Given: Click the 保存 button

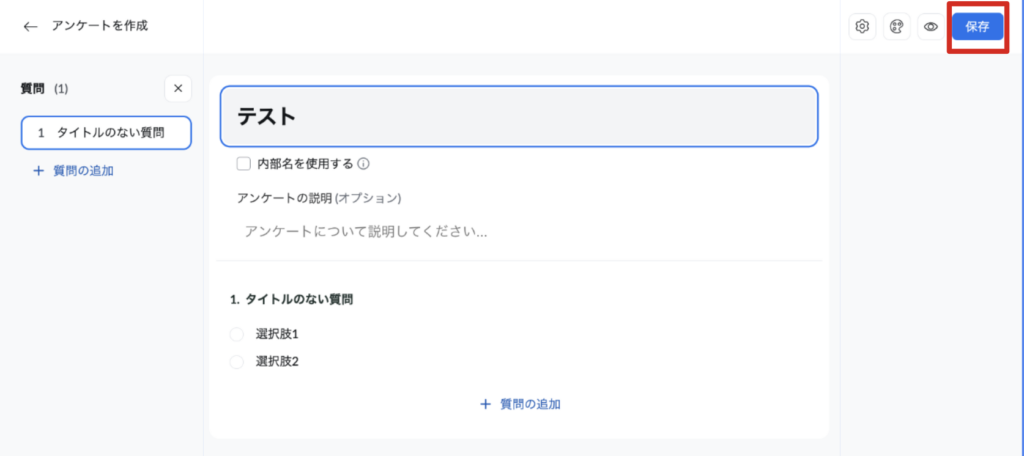Looking at the screenshot, I should click(x=977, y=27).
